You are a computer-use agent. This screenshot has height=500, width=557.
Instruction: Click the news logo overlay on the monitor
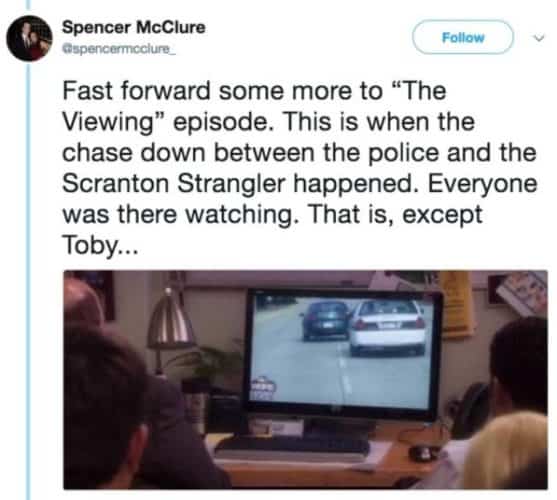pos(263,387)
